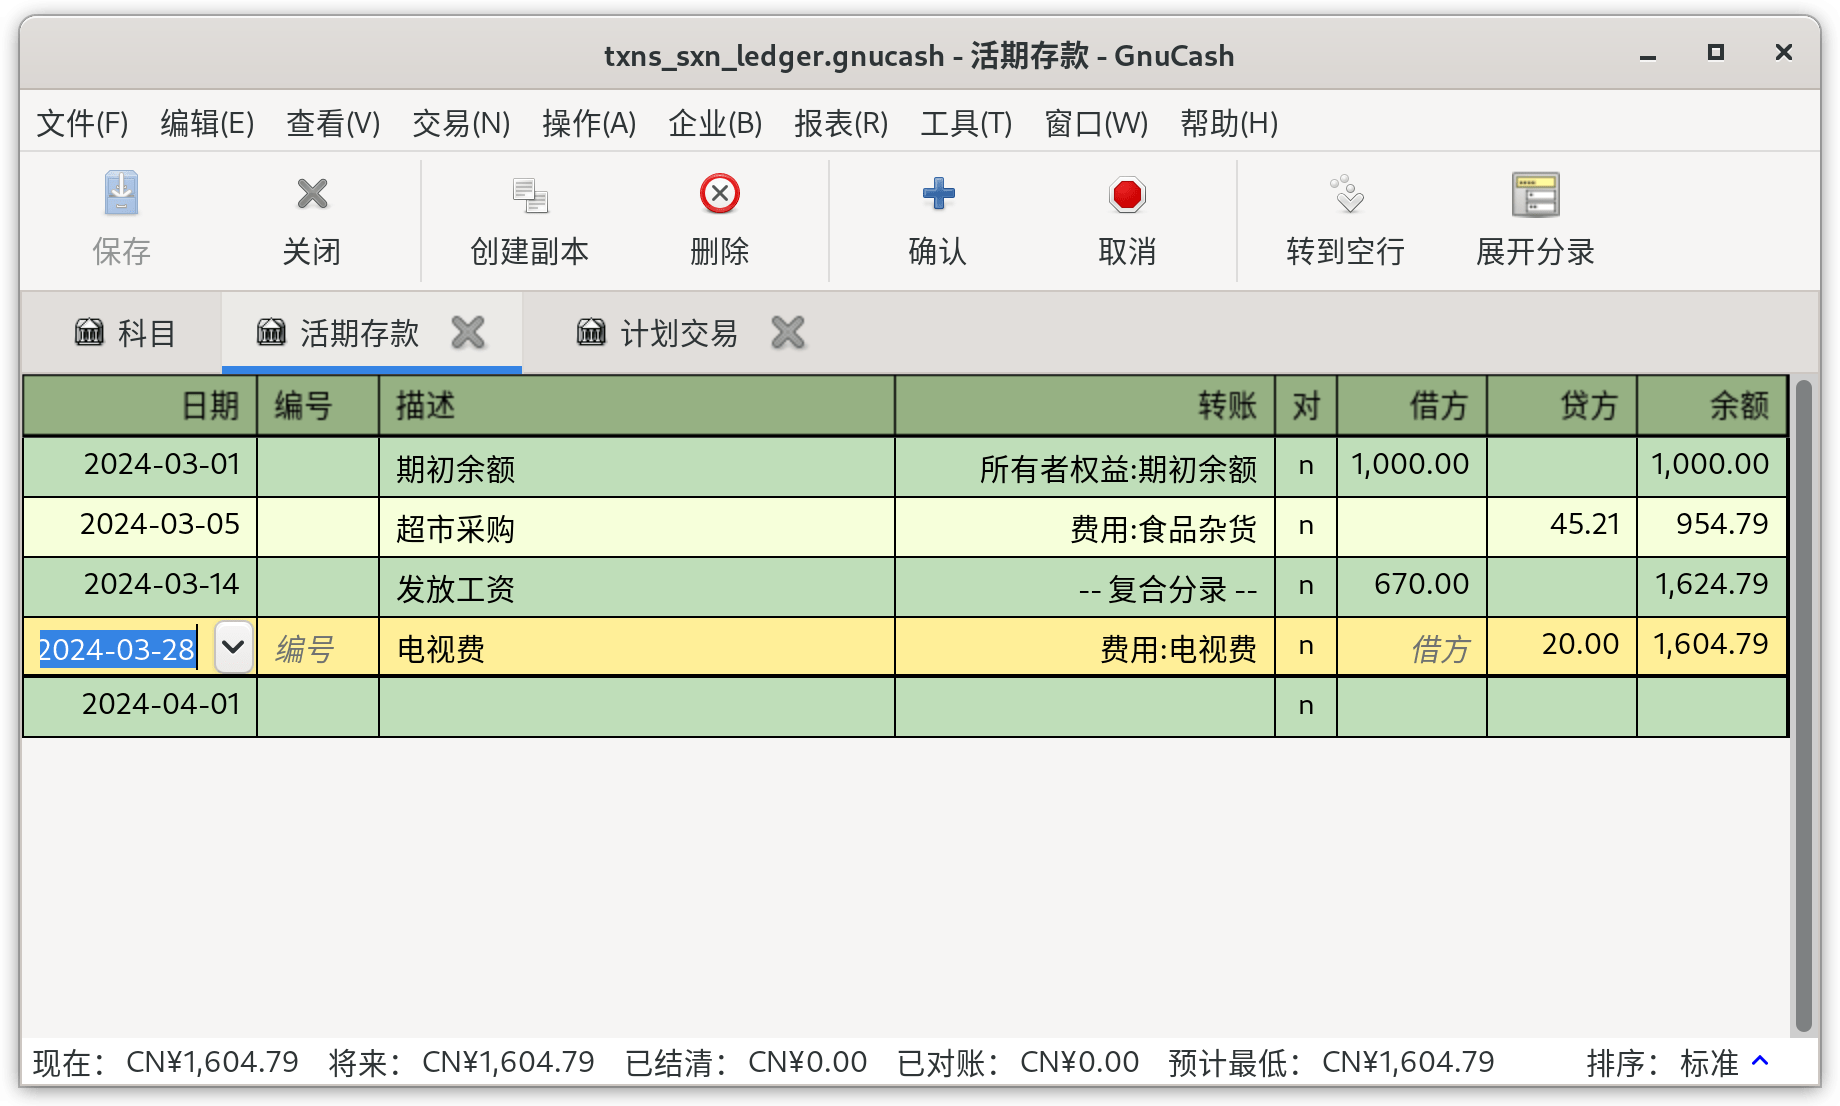Click the account icon on 计划交易 tab

[591, 331]
